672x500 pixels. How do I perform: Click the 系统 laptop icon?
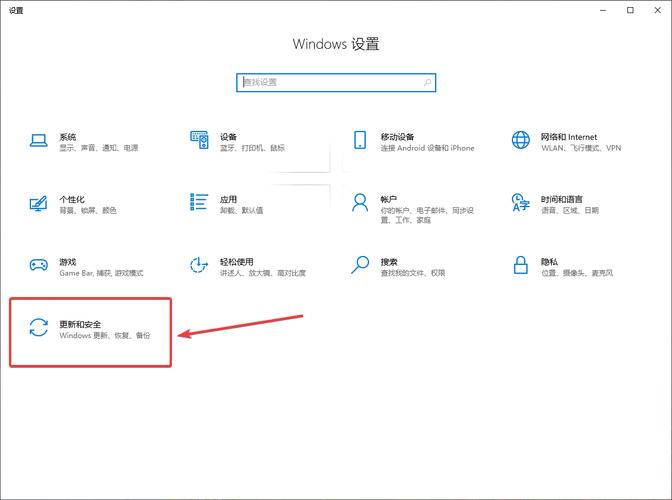click(38, 141)
